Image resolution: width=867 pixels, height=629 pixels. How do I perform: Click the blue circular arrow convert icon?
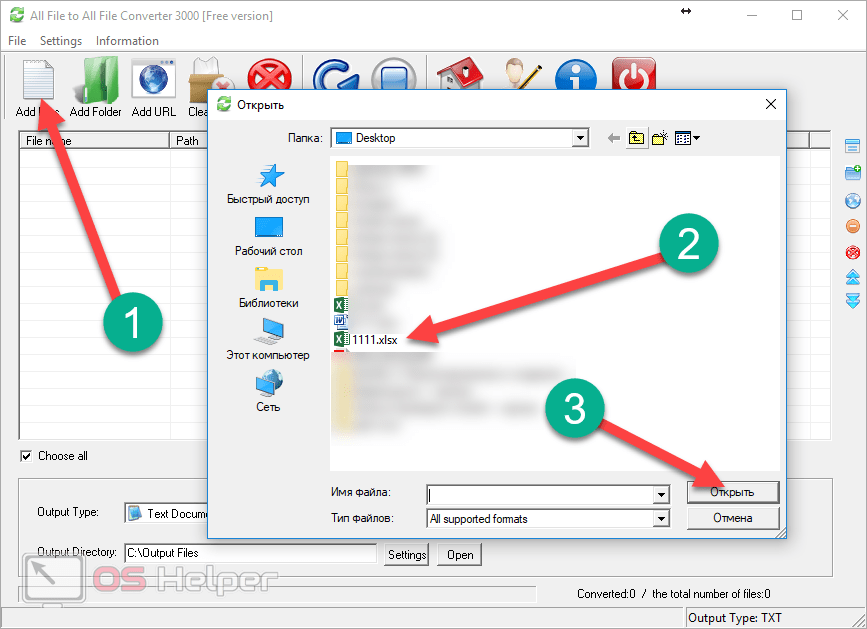tap(335, 74)
